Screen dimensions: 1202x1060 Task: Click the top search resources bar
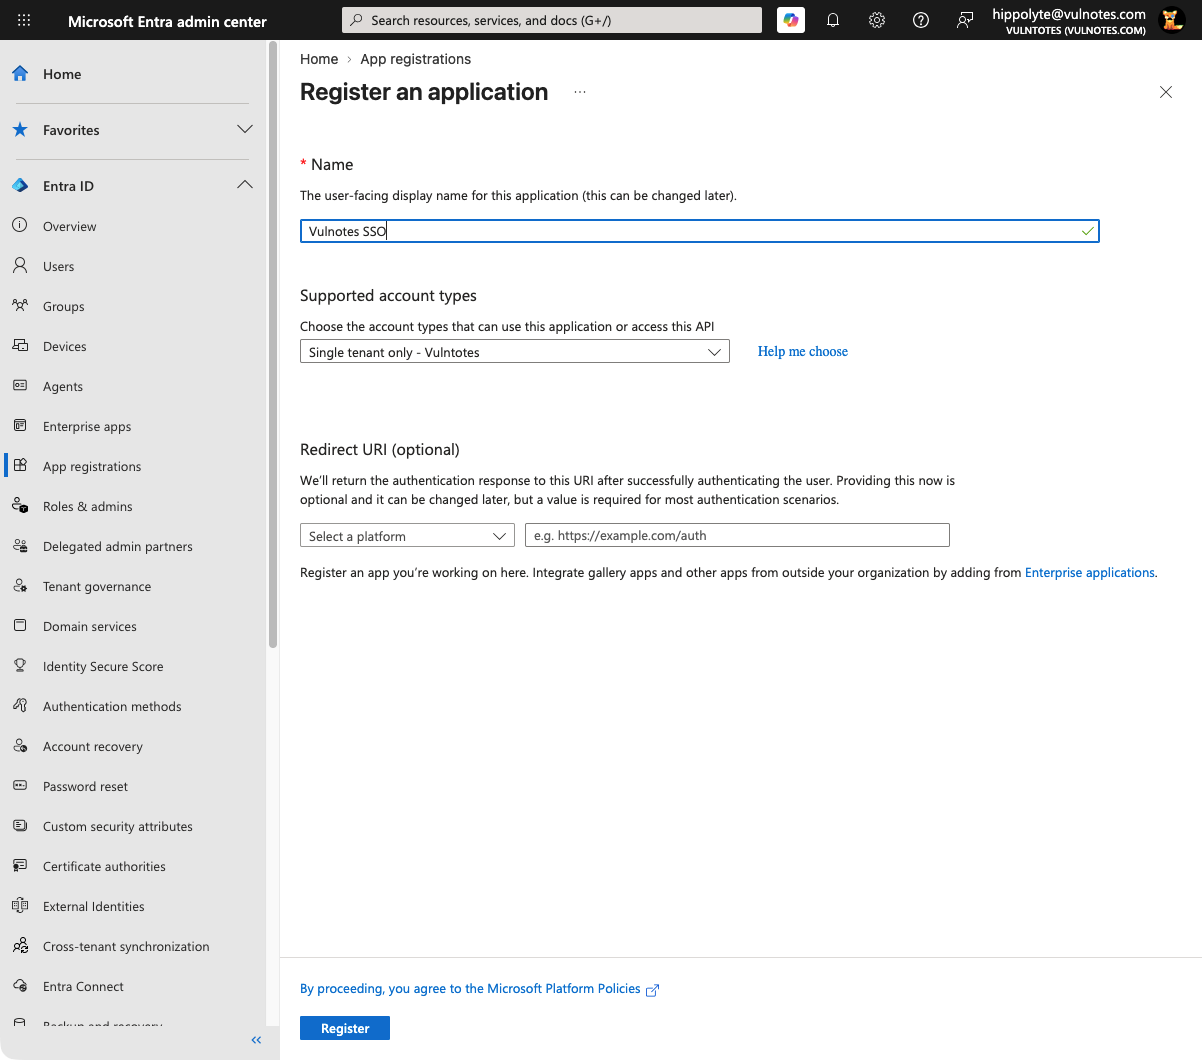coord(552,20)
